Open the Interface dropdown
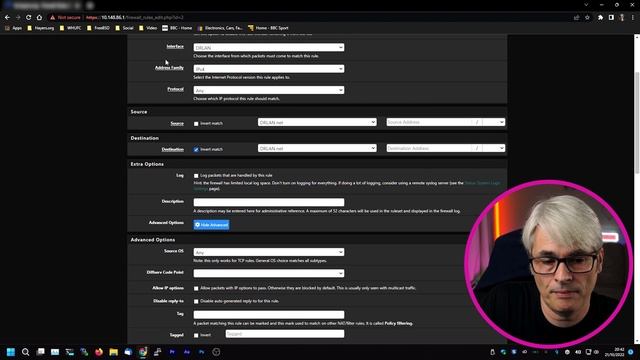The width and height of the screenshot is (640, 360). (269, 47)
